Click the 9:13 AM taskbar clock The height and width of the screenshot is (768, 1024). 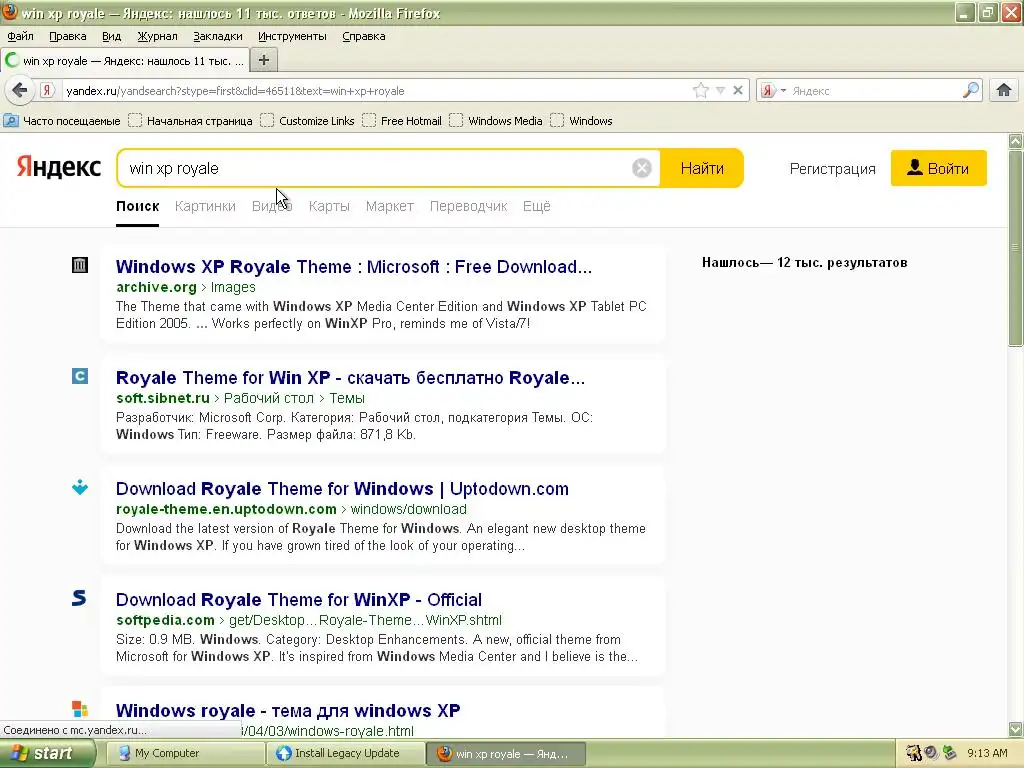[987, 753]
